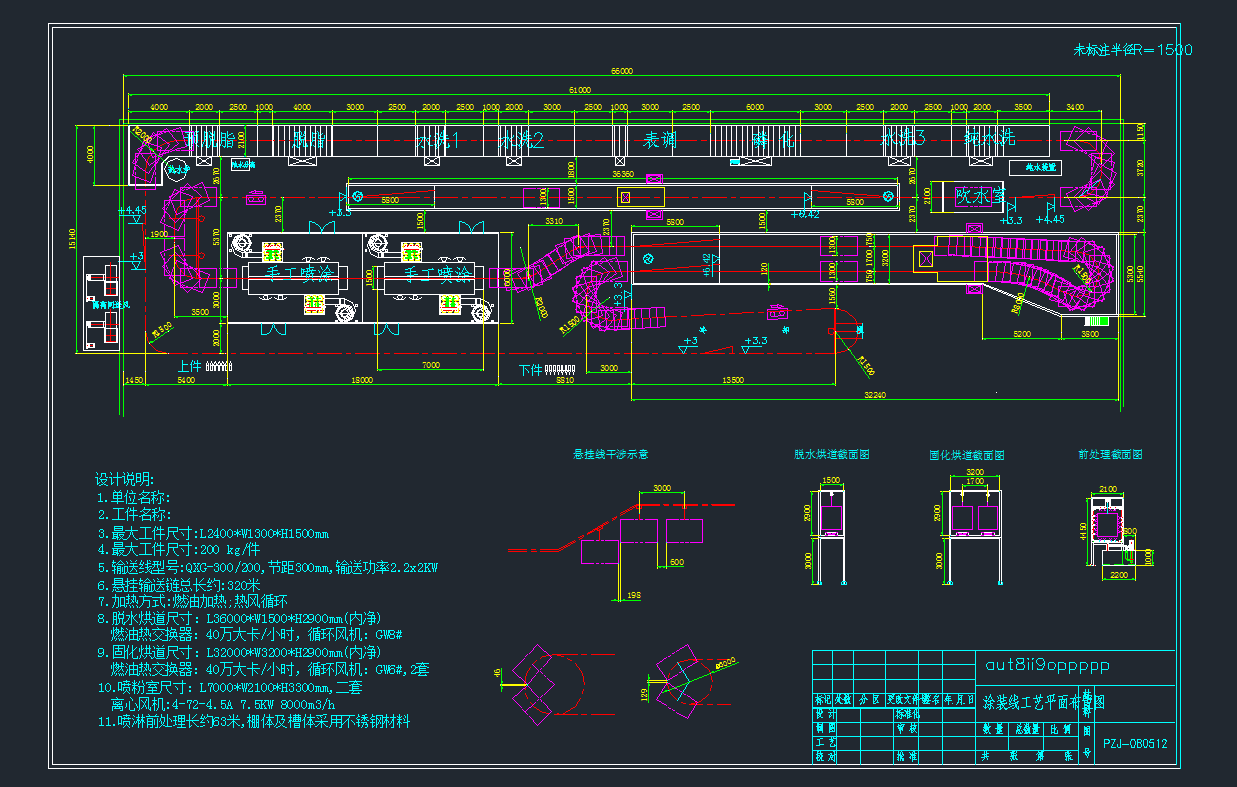The height and width of the screenshot is (787, 1237).
Task: Click the 66000 overall length dimension
Action: pyautogui.click(x=623, y=71)
